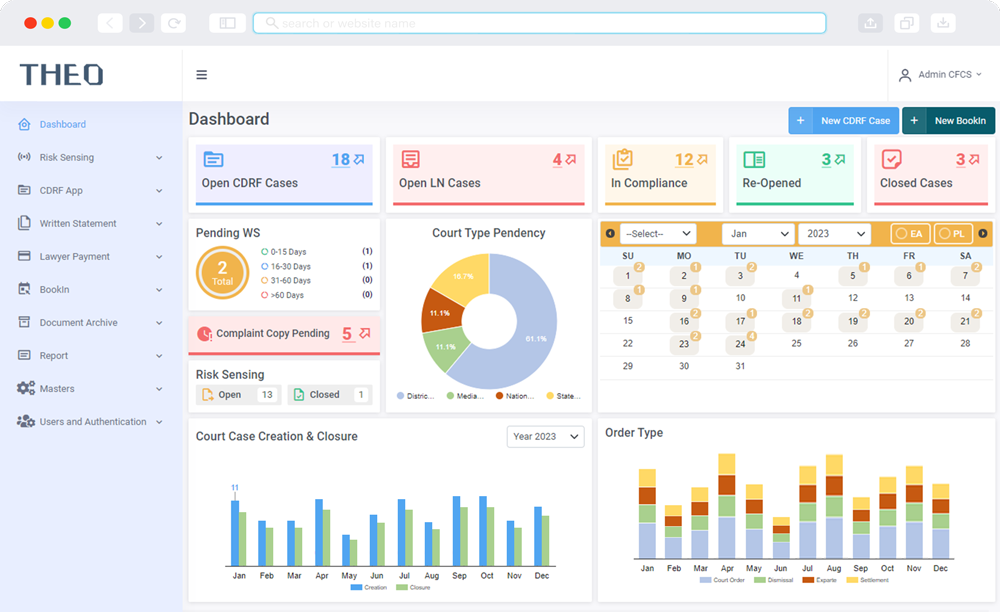Expand the Lawyer Payment menu chevron
Screen dimensions: 1000x612
159,257
